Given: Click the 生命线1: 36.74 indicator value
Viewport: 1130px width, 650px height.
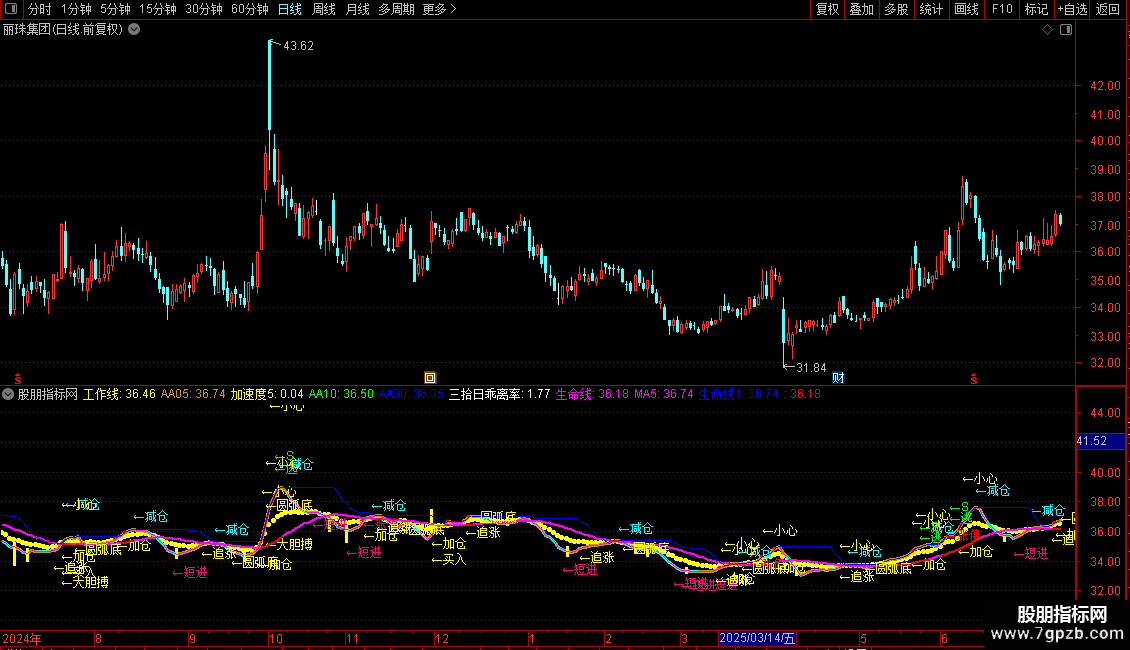Looking at the screenshot, I should pos(739,394).
